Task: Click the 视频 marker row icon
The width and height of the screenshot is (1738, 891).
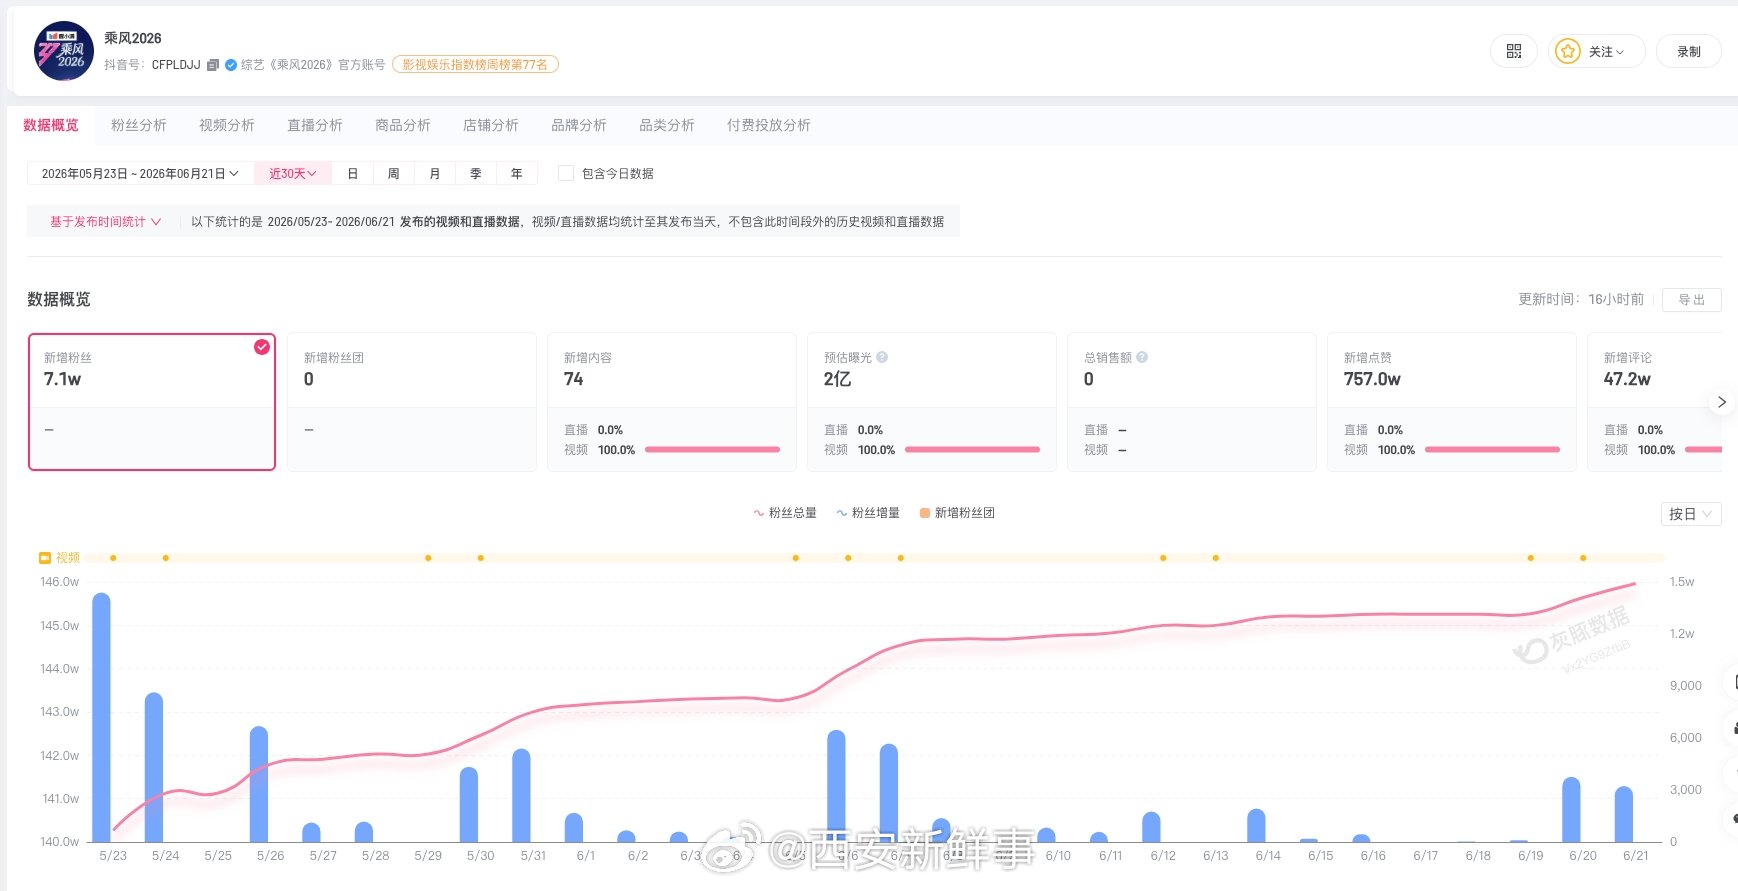Action: 45,558
